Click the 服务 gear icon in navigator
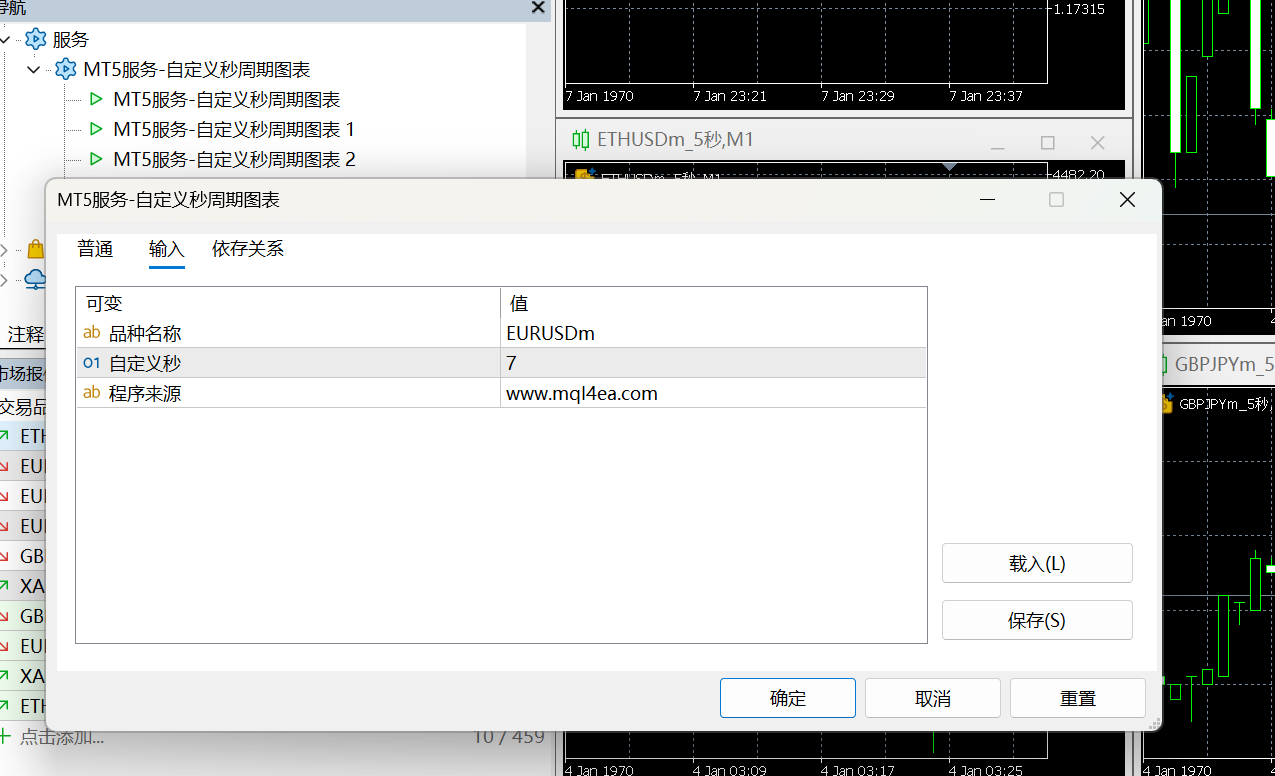Image resolution: width=1275 pixels, height=776 pixels. [x=36, y=40]
